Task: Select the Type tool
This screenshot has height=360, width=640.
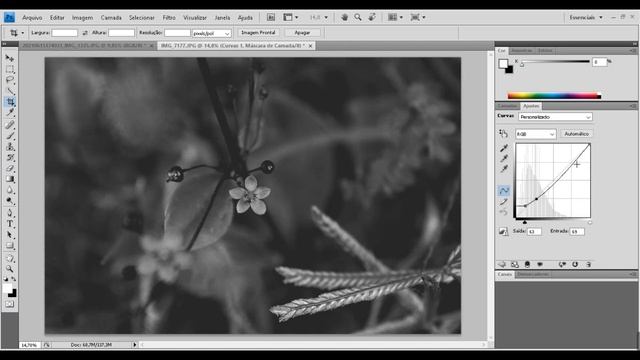Action: tap(9, 224)
